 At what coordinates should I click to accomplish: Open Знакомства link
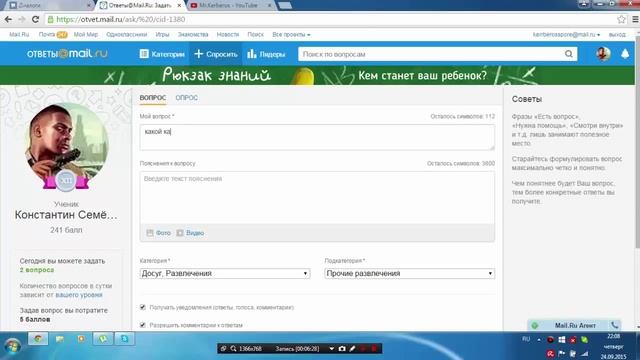click(193, 35)
